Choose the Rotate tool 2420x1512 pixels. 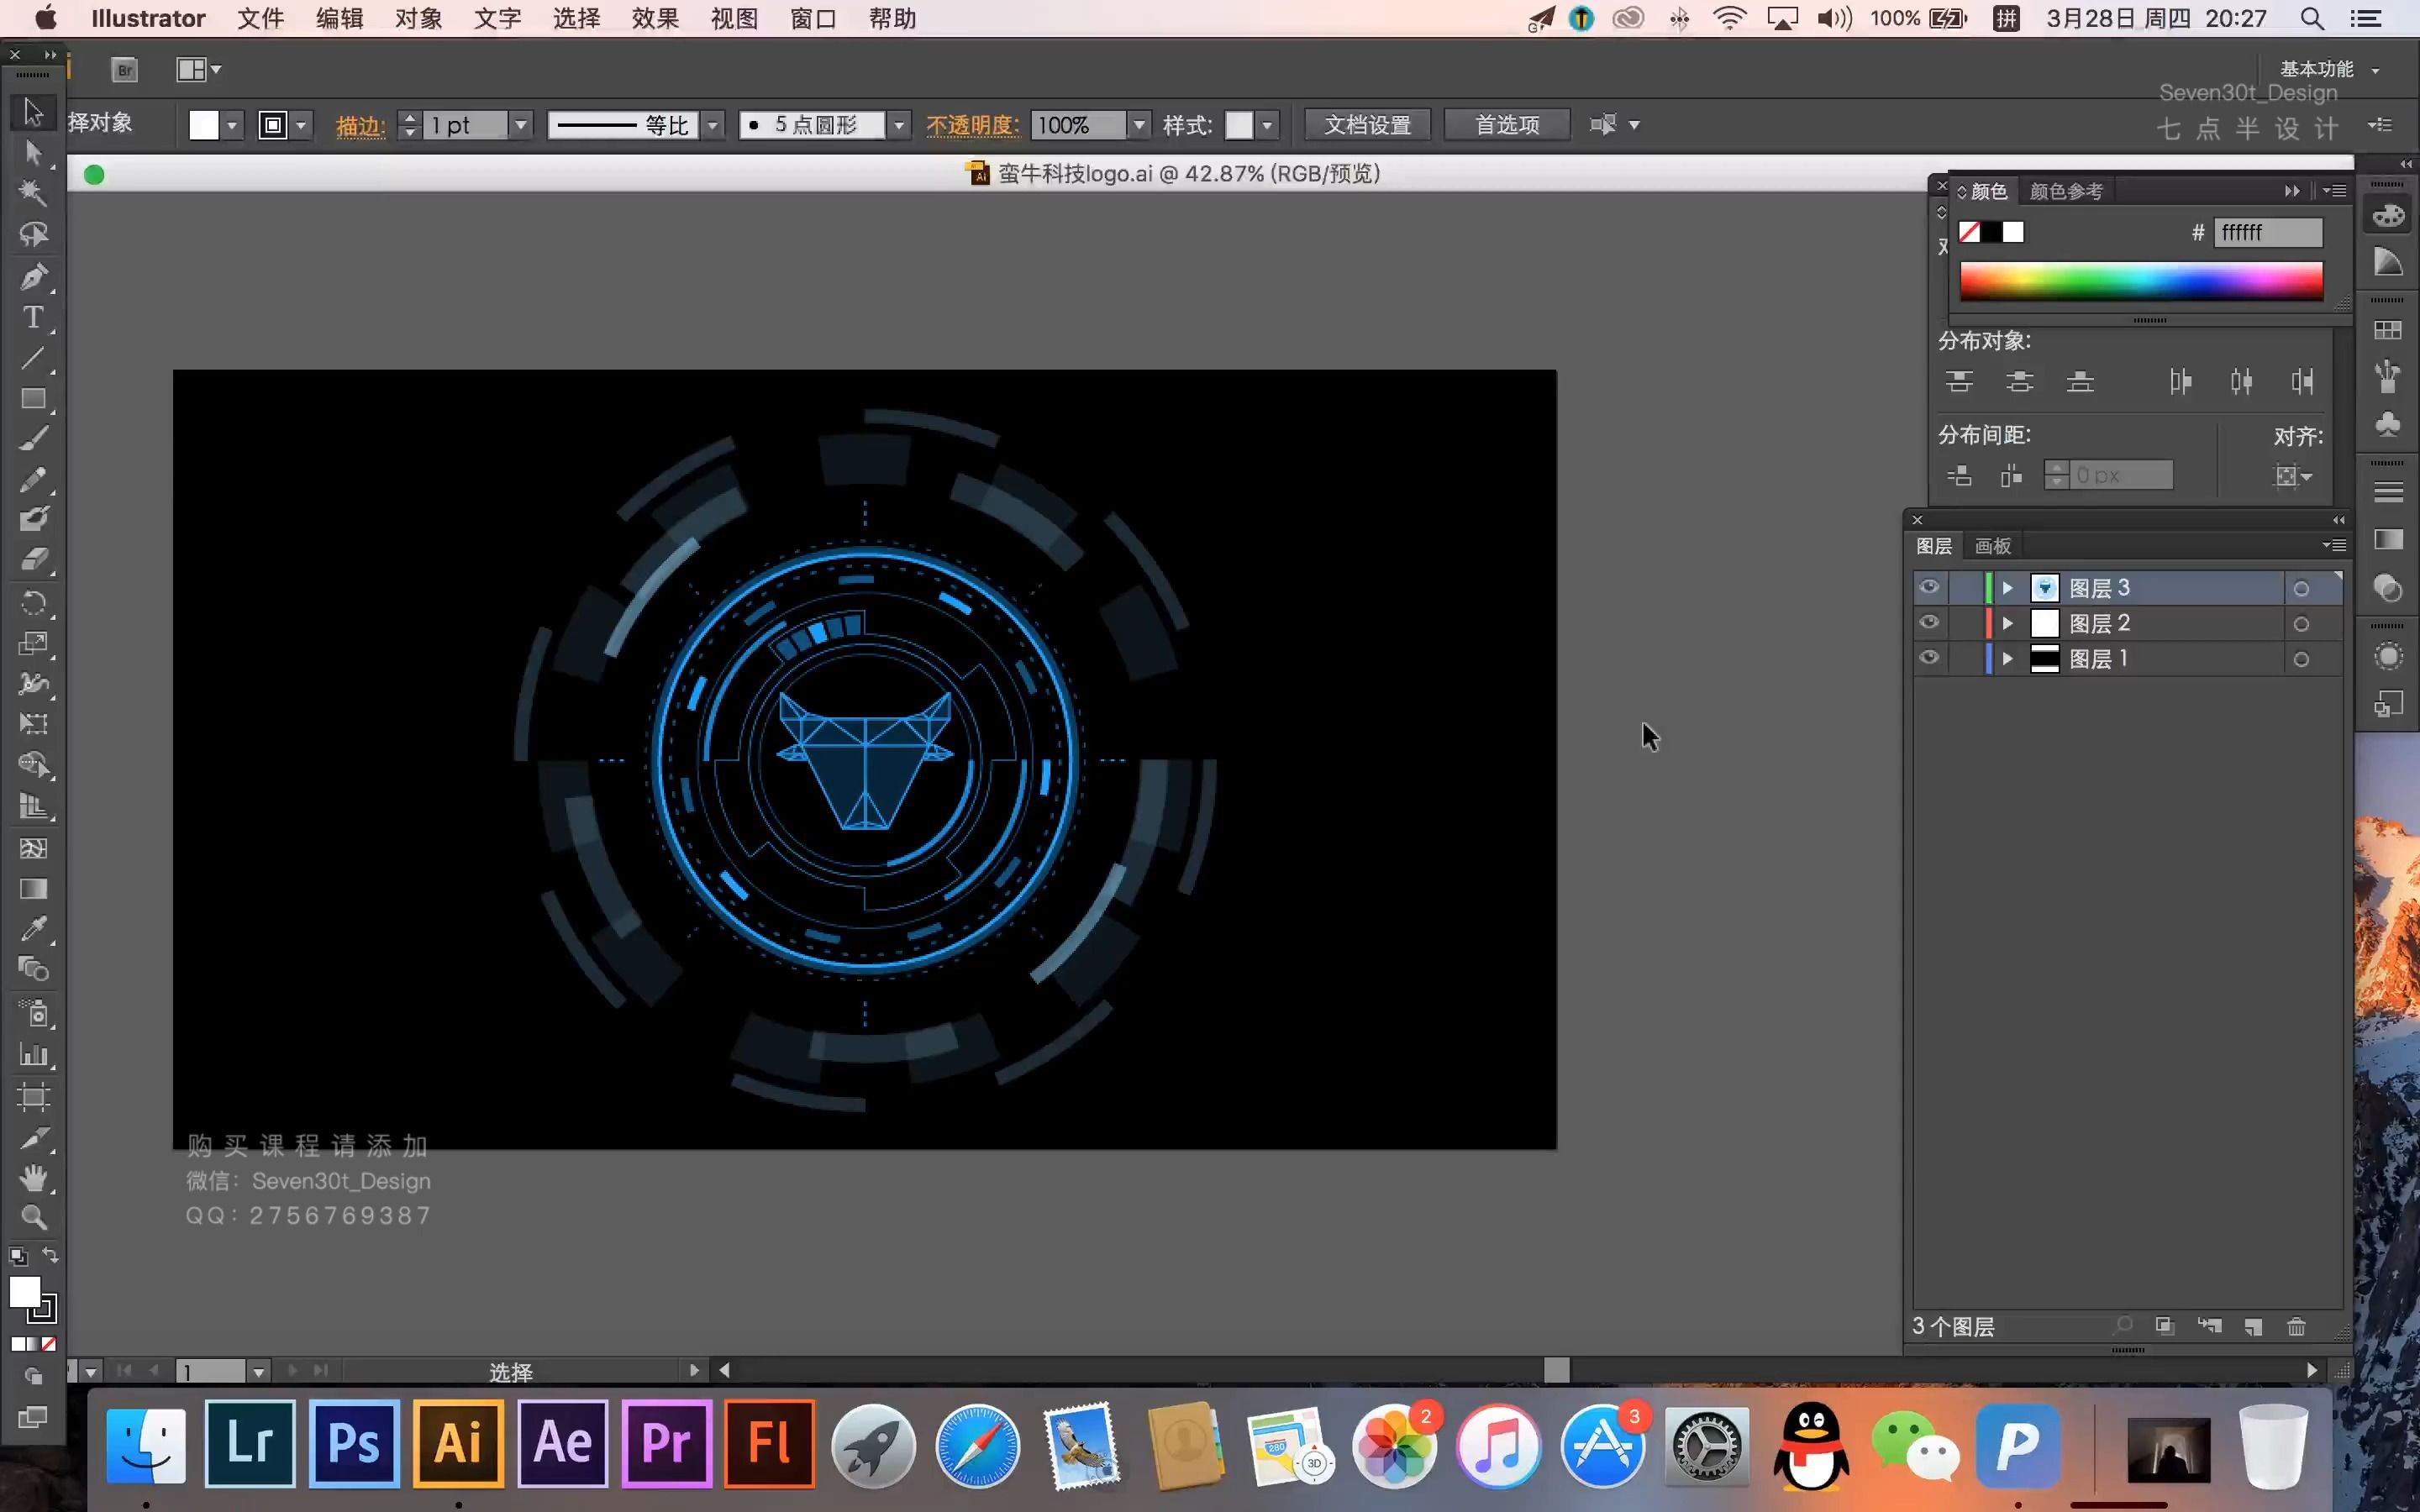(33, 603)
